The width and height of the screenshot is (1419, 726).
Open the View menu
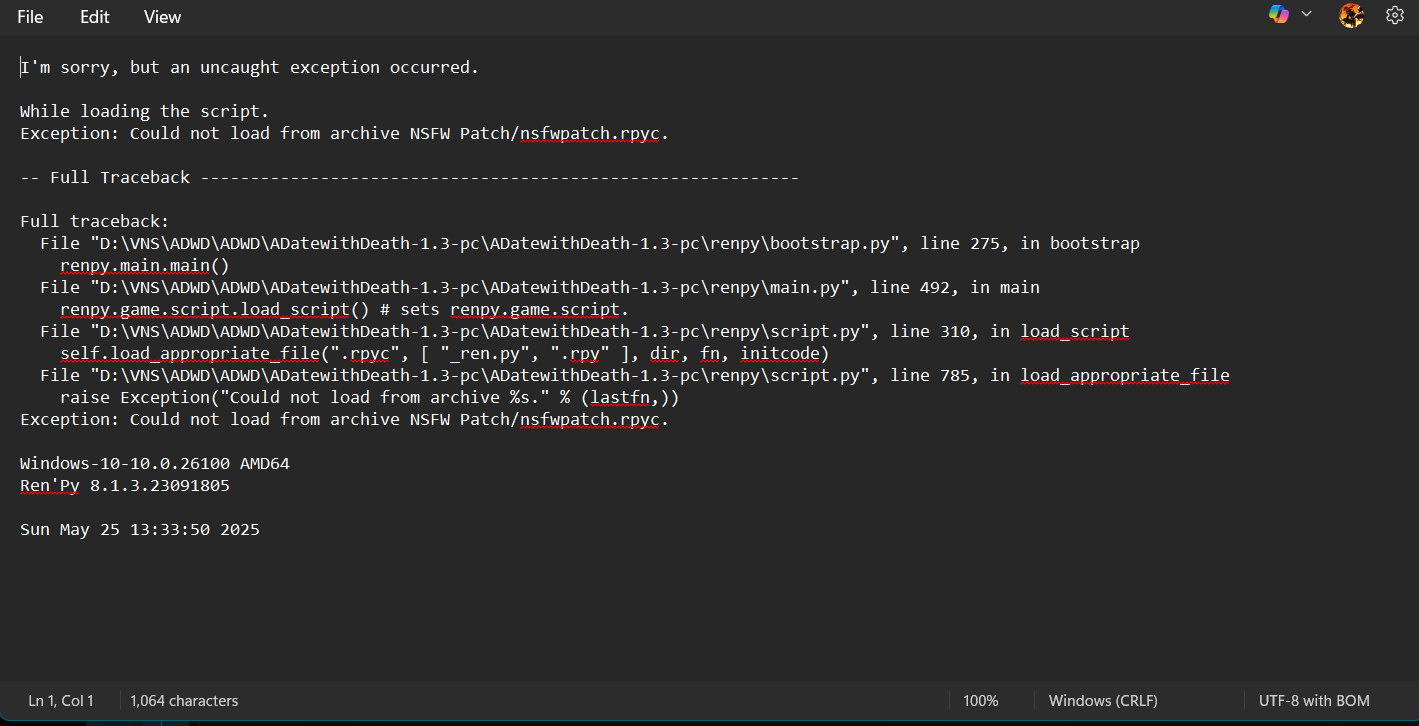[x=162, y=17]
